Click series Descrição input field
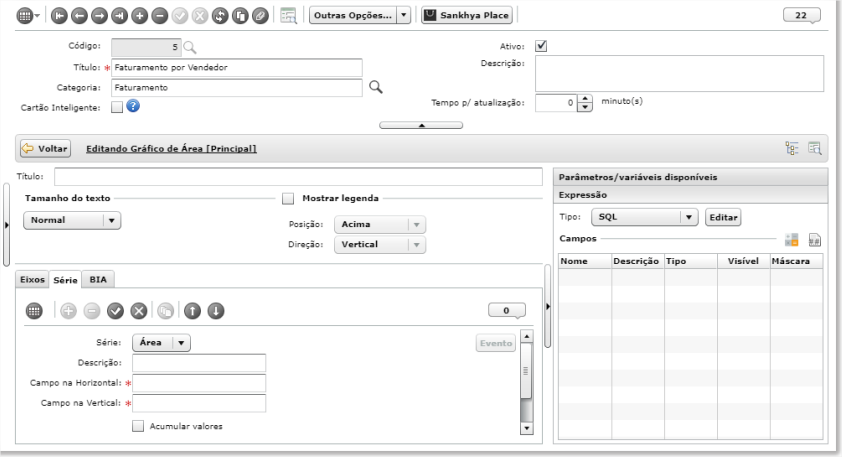The image size is (842, 457). tap(199, 363)
